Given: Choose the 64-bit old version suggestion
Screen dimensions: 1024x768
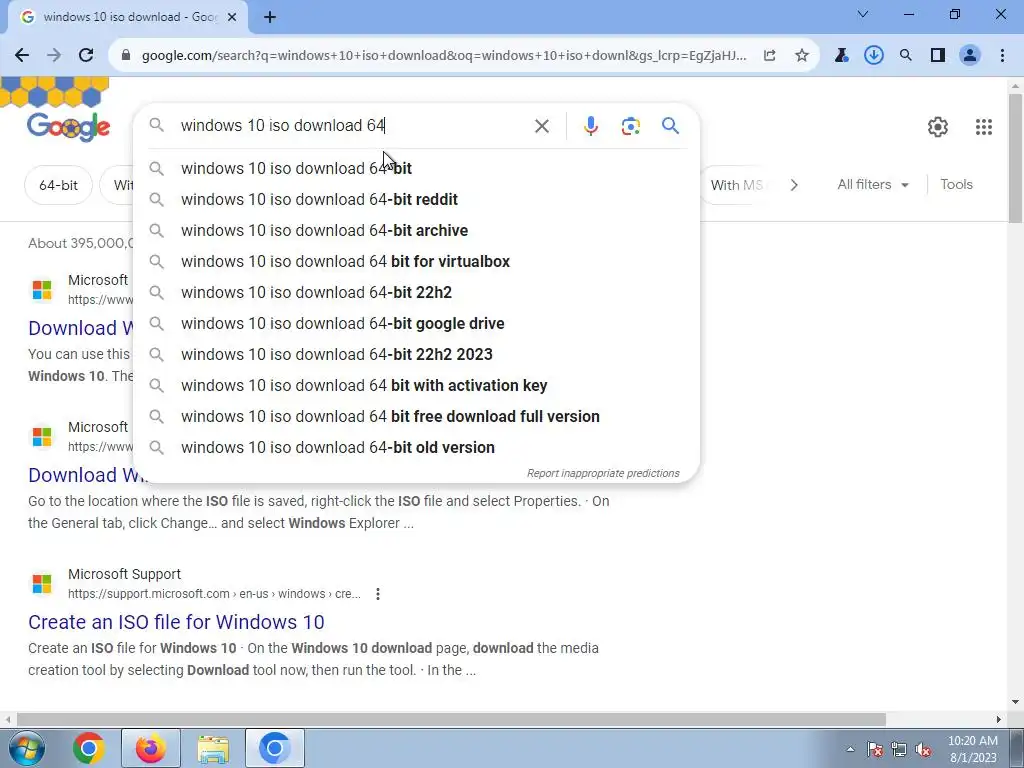Looking at the screenshot, I should point(417,447).
